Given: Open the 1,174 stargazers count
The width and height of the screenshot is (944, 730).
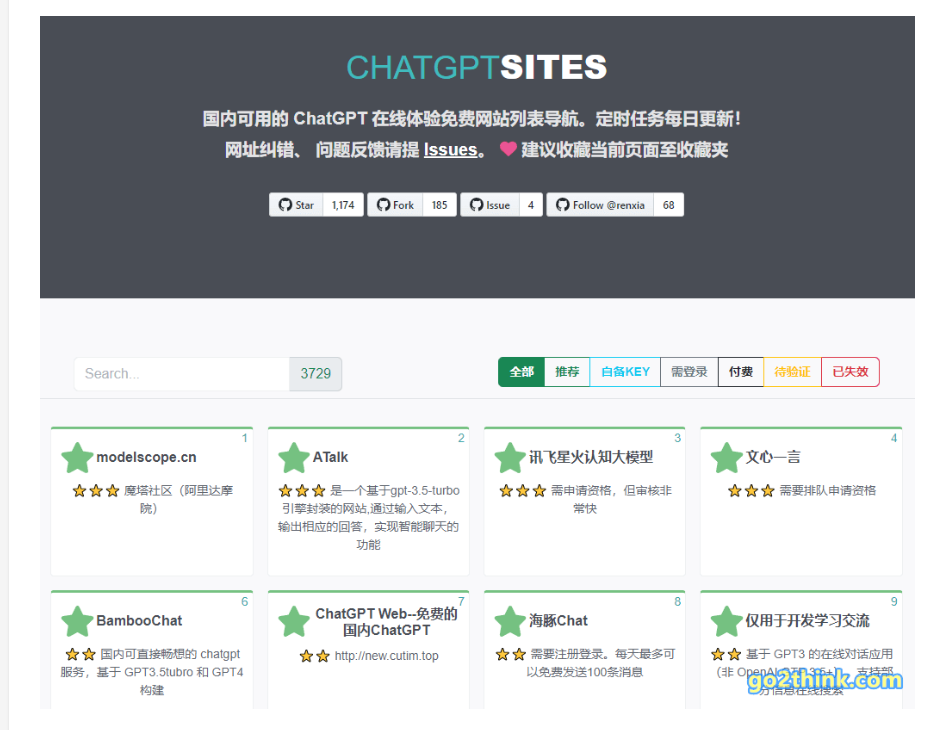Looking at the screenshot, I should pyautogui.click(x=343, y=205).
